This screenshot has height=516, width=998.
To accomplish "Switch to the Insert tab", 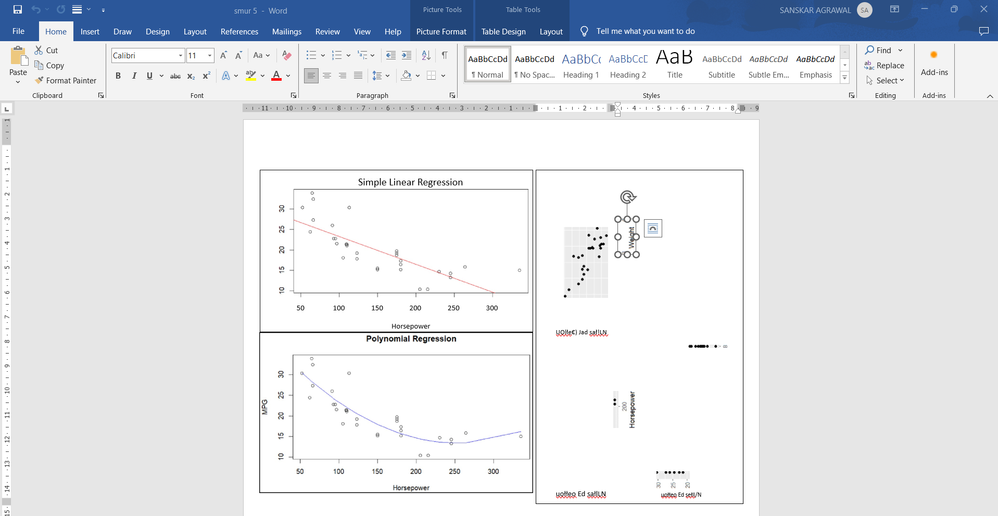I will pos(90,31).
